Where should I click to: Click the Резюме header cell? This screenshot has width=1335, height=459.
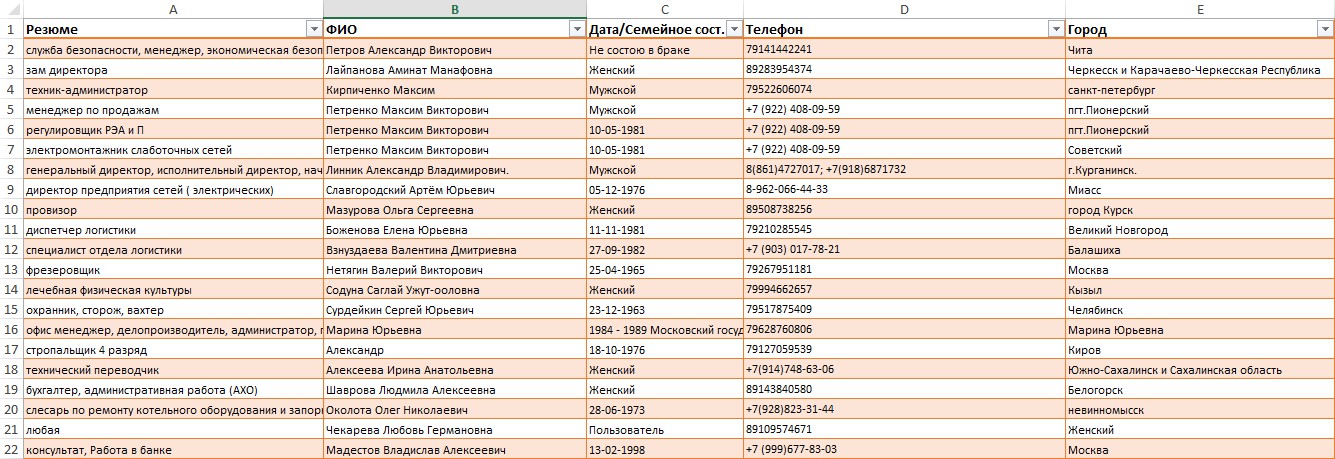tap(173, 29)
